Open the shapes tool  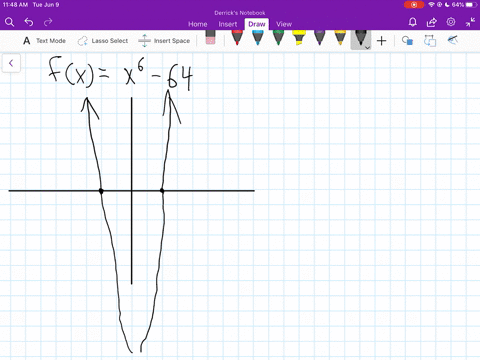click(407, 41)
